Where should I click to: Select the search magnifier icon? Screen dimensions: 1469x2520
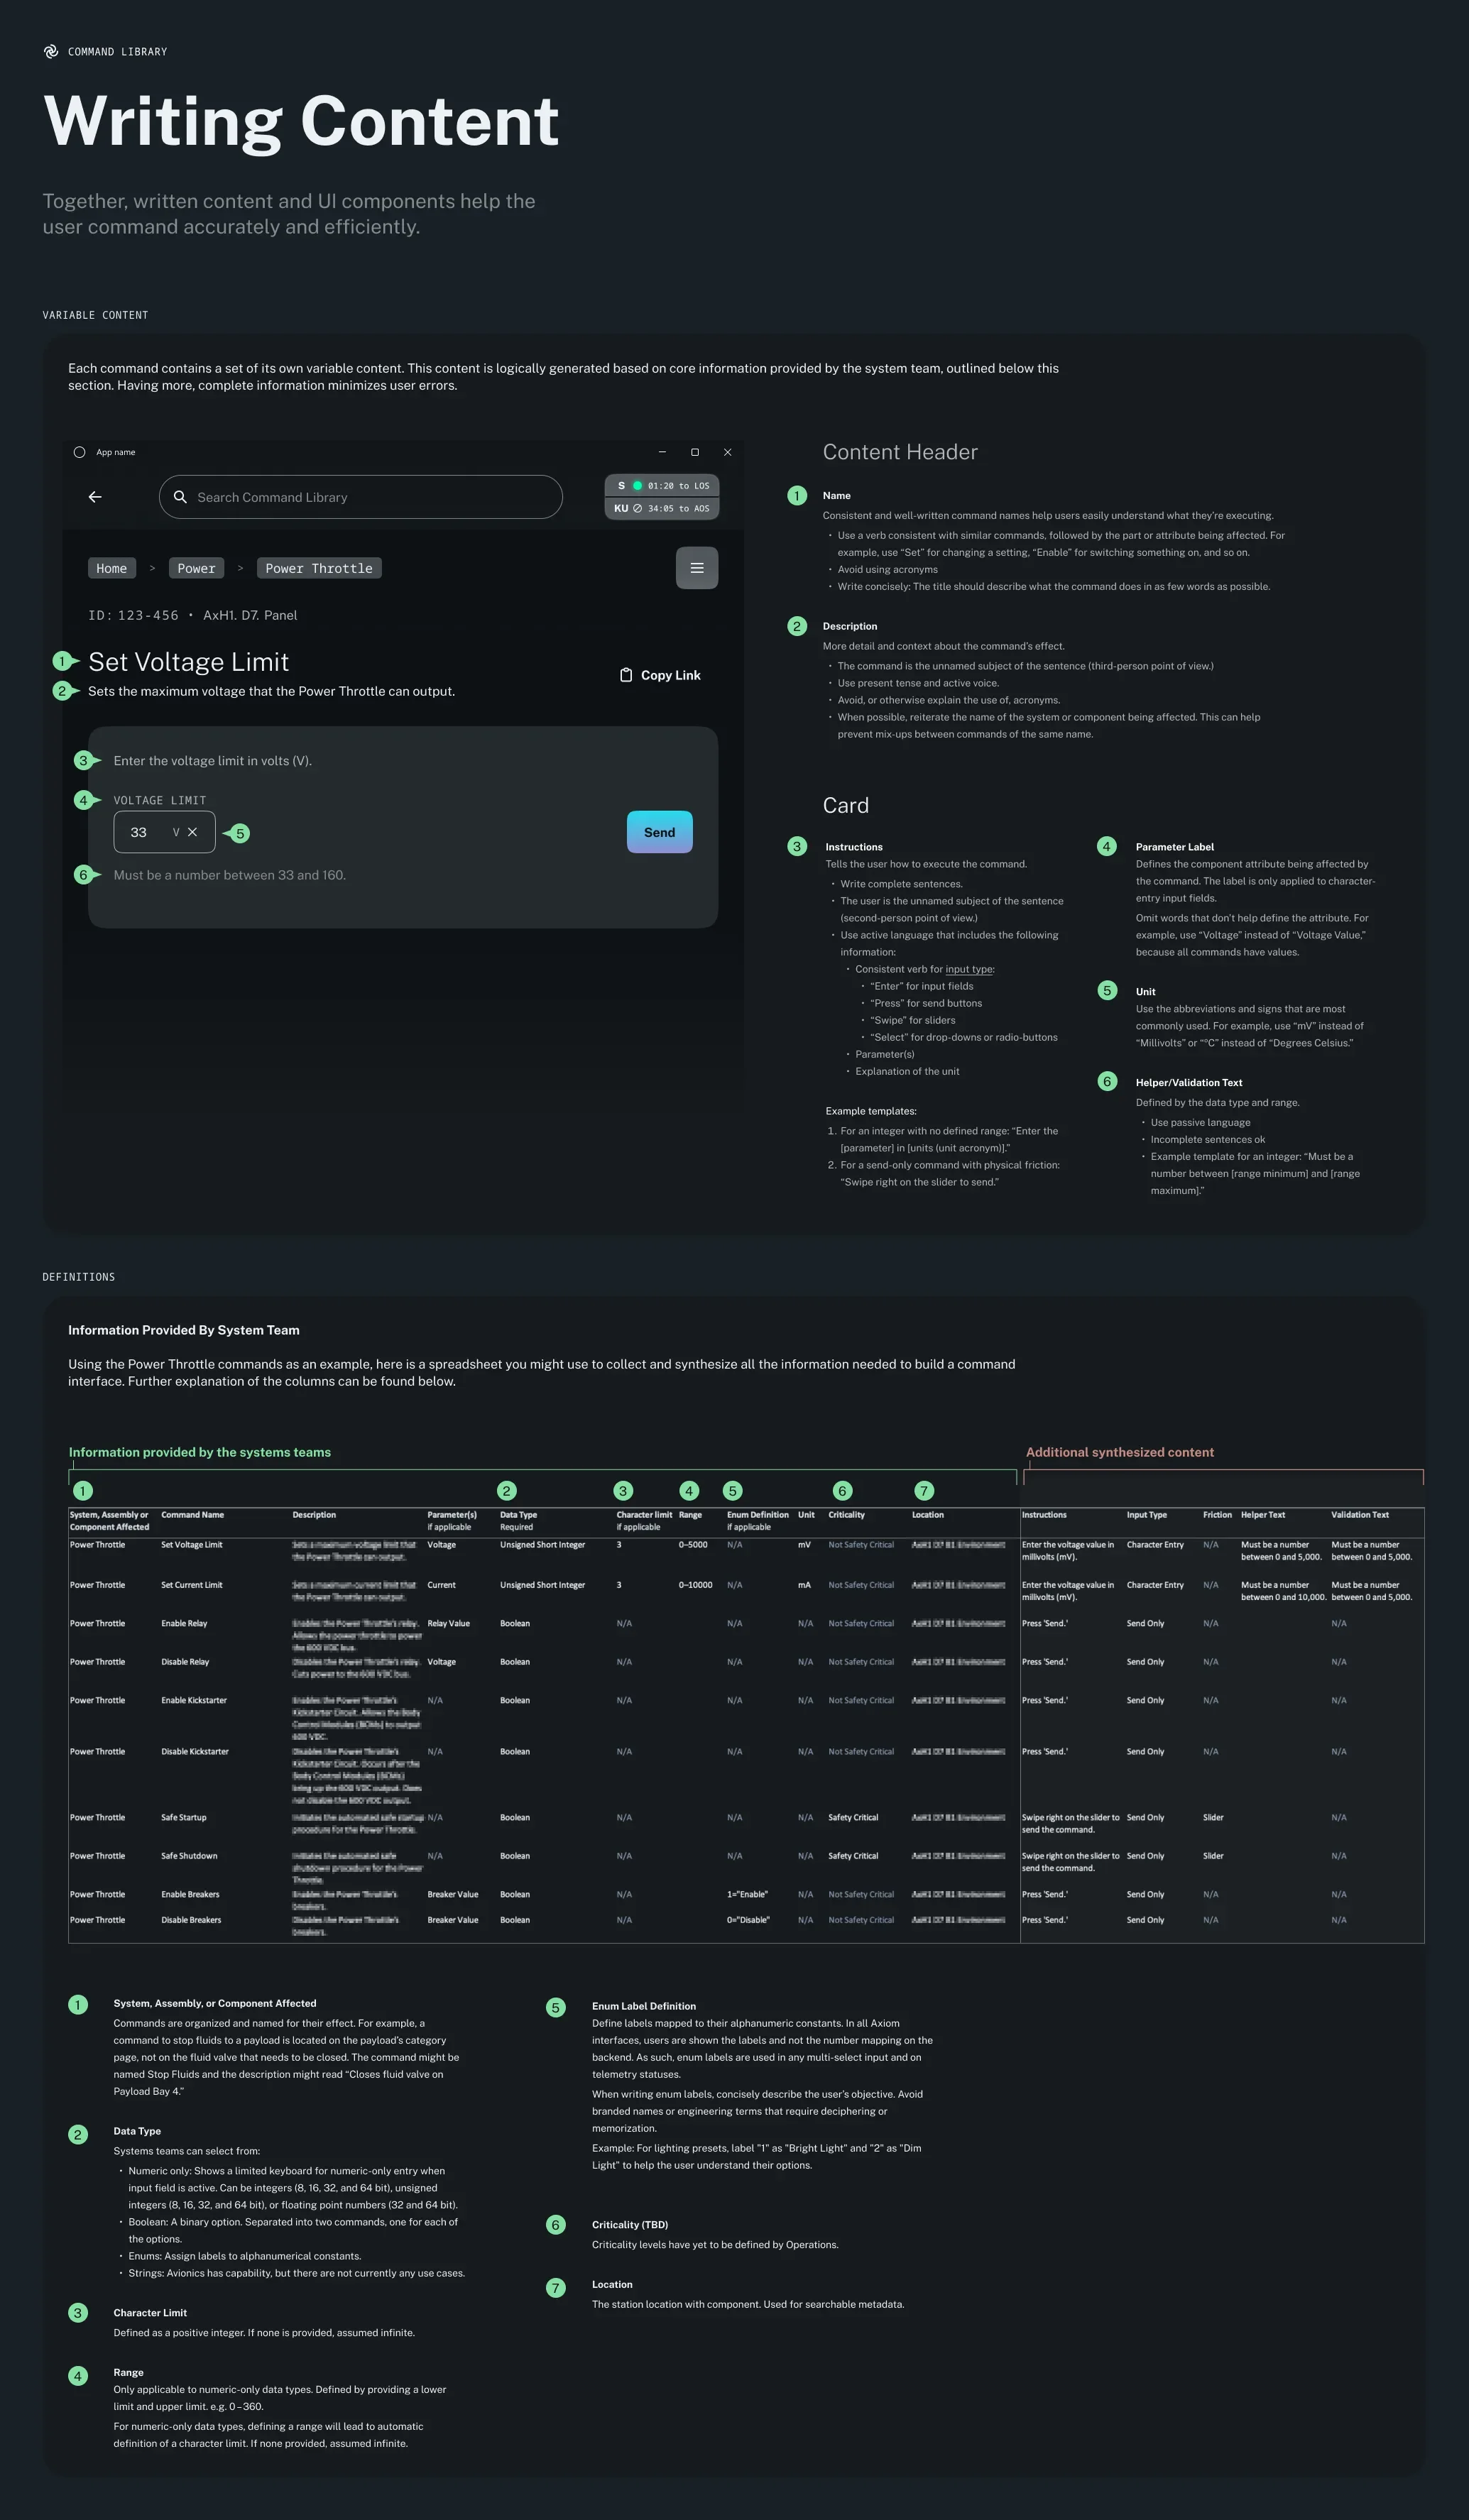pyautogui.click(x=181, y=497)
